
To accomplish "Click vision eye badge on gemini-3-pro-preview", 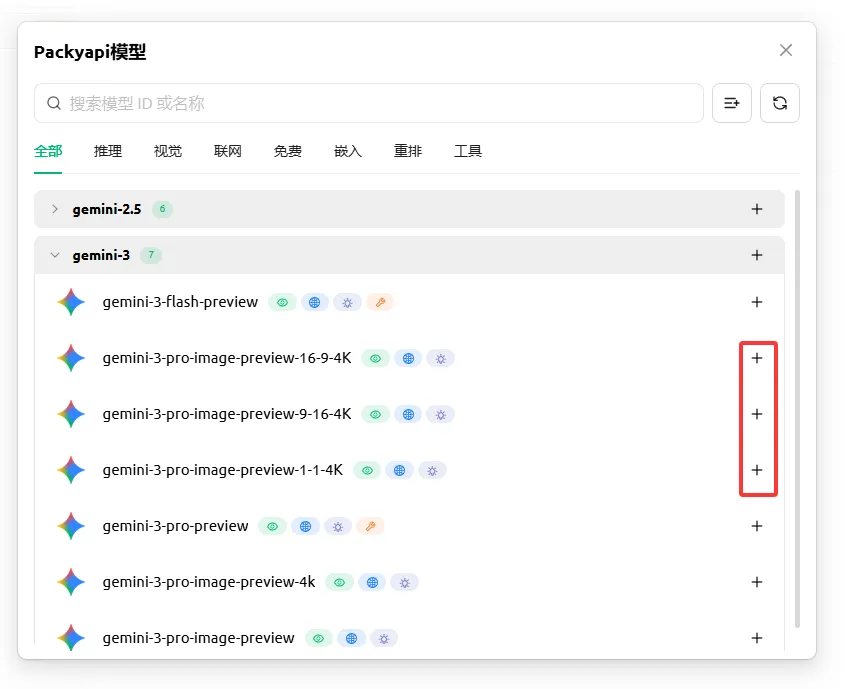I will click(x=273, y=527).
